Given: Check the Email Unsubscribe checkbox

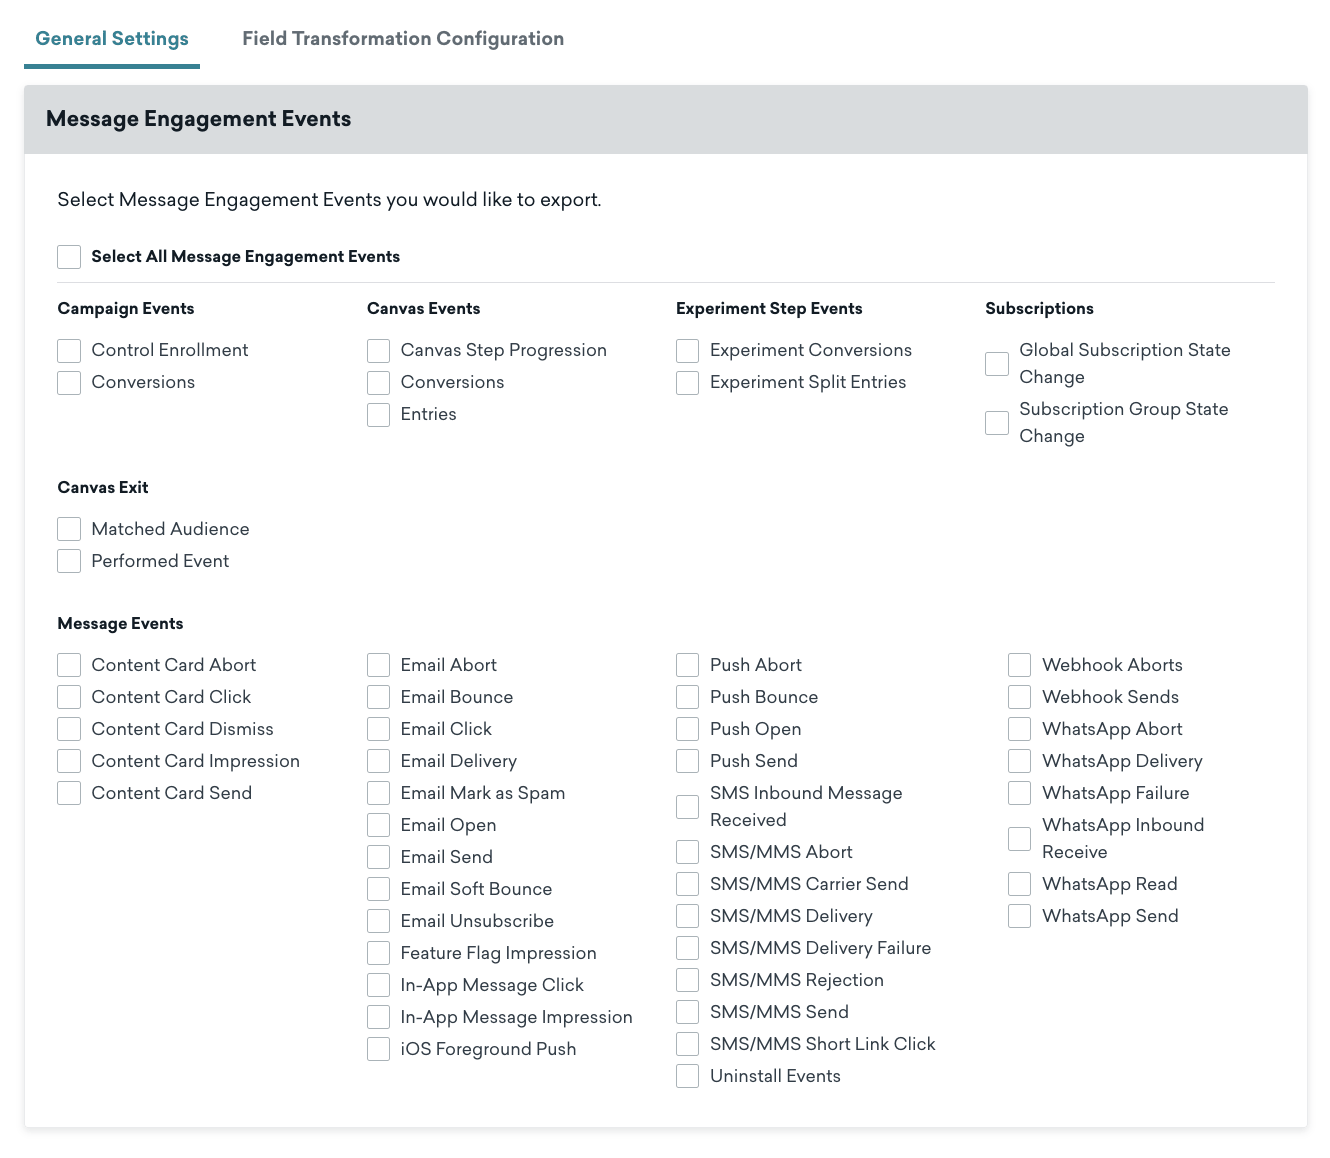Looking at the screenshot, I should [x=378, y=920].
